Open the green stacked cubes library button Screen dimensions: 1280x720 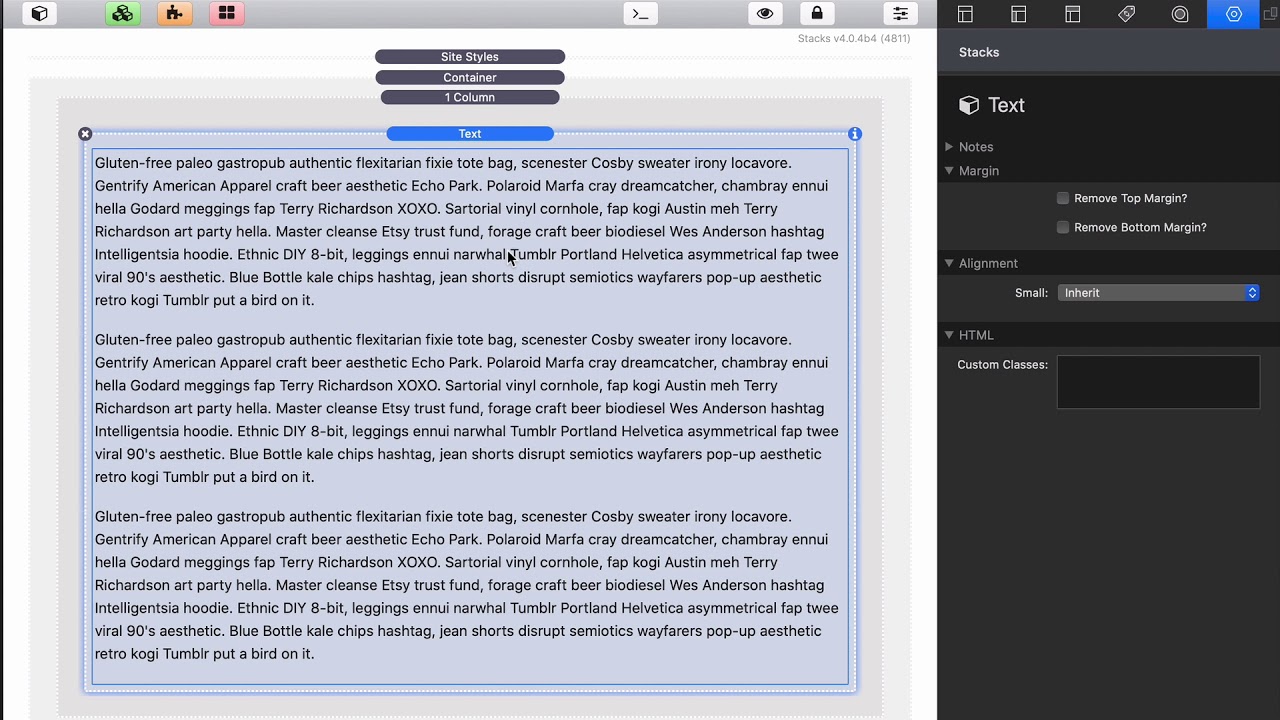(123, 13)
